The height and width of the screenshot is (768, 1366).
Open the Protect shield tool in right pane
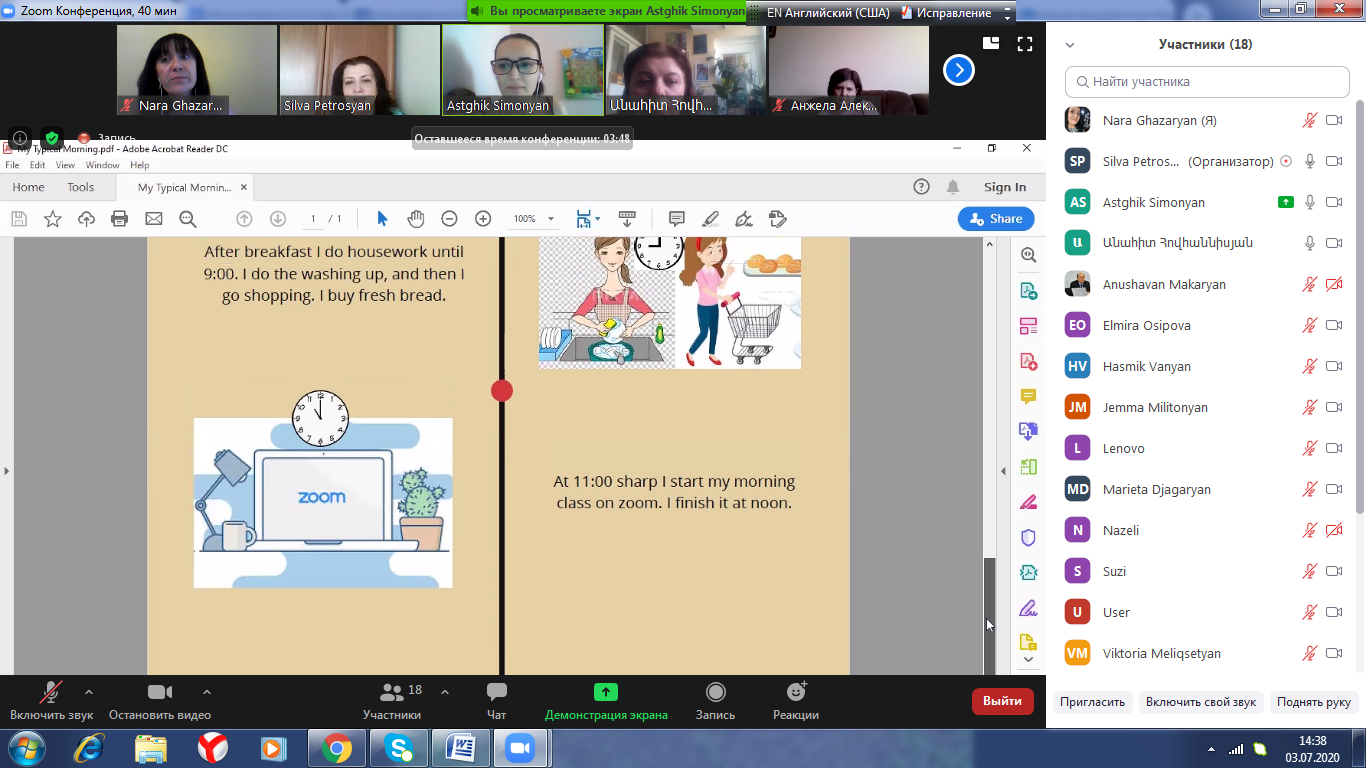pyautogui.click(x=1028, y=538)
